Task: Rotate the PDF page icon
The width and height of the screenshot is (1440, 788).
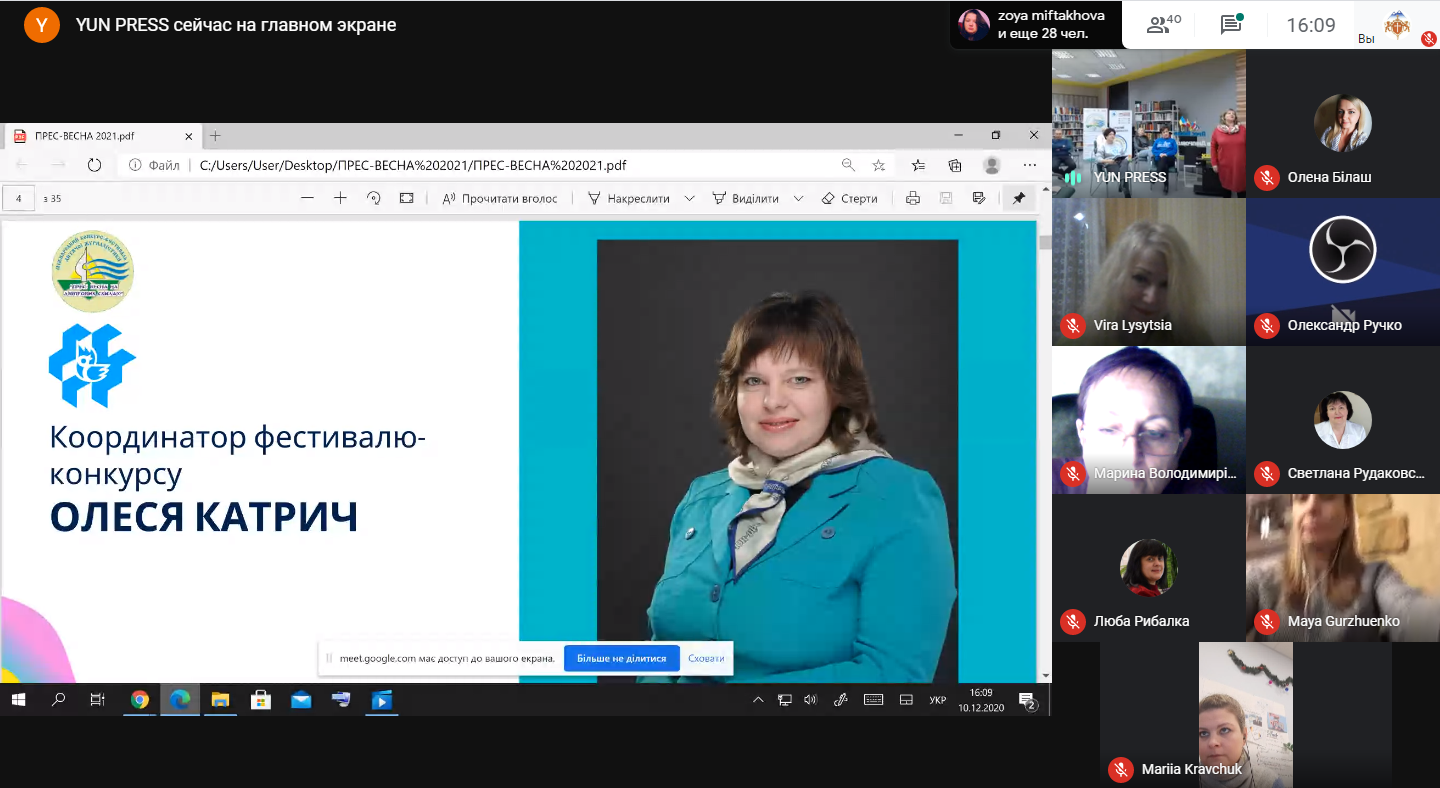Action: coord(373,198)
